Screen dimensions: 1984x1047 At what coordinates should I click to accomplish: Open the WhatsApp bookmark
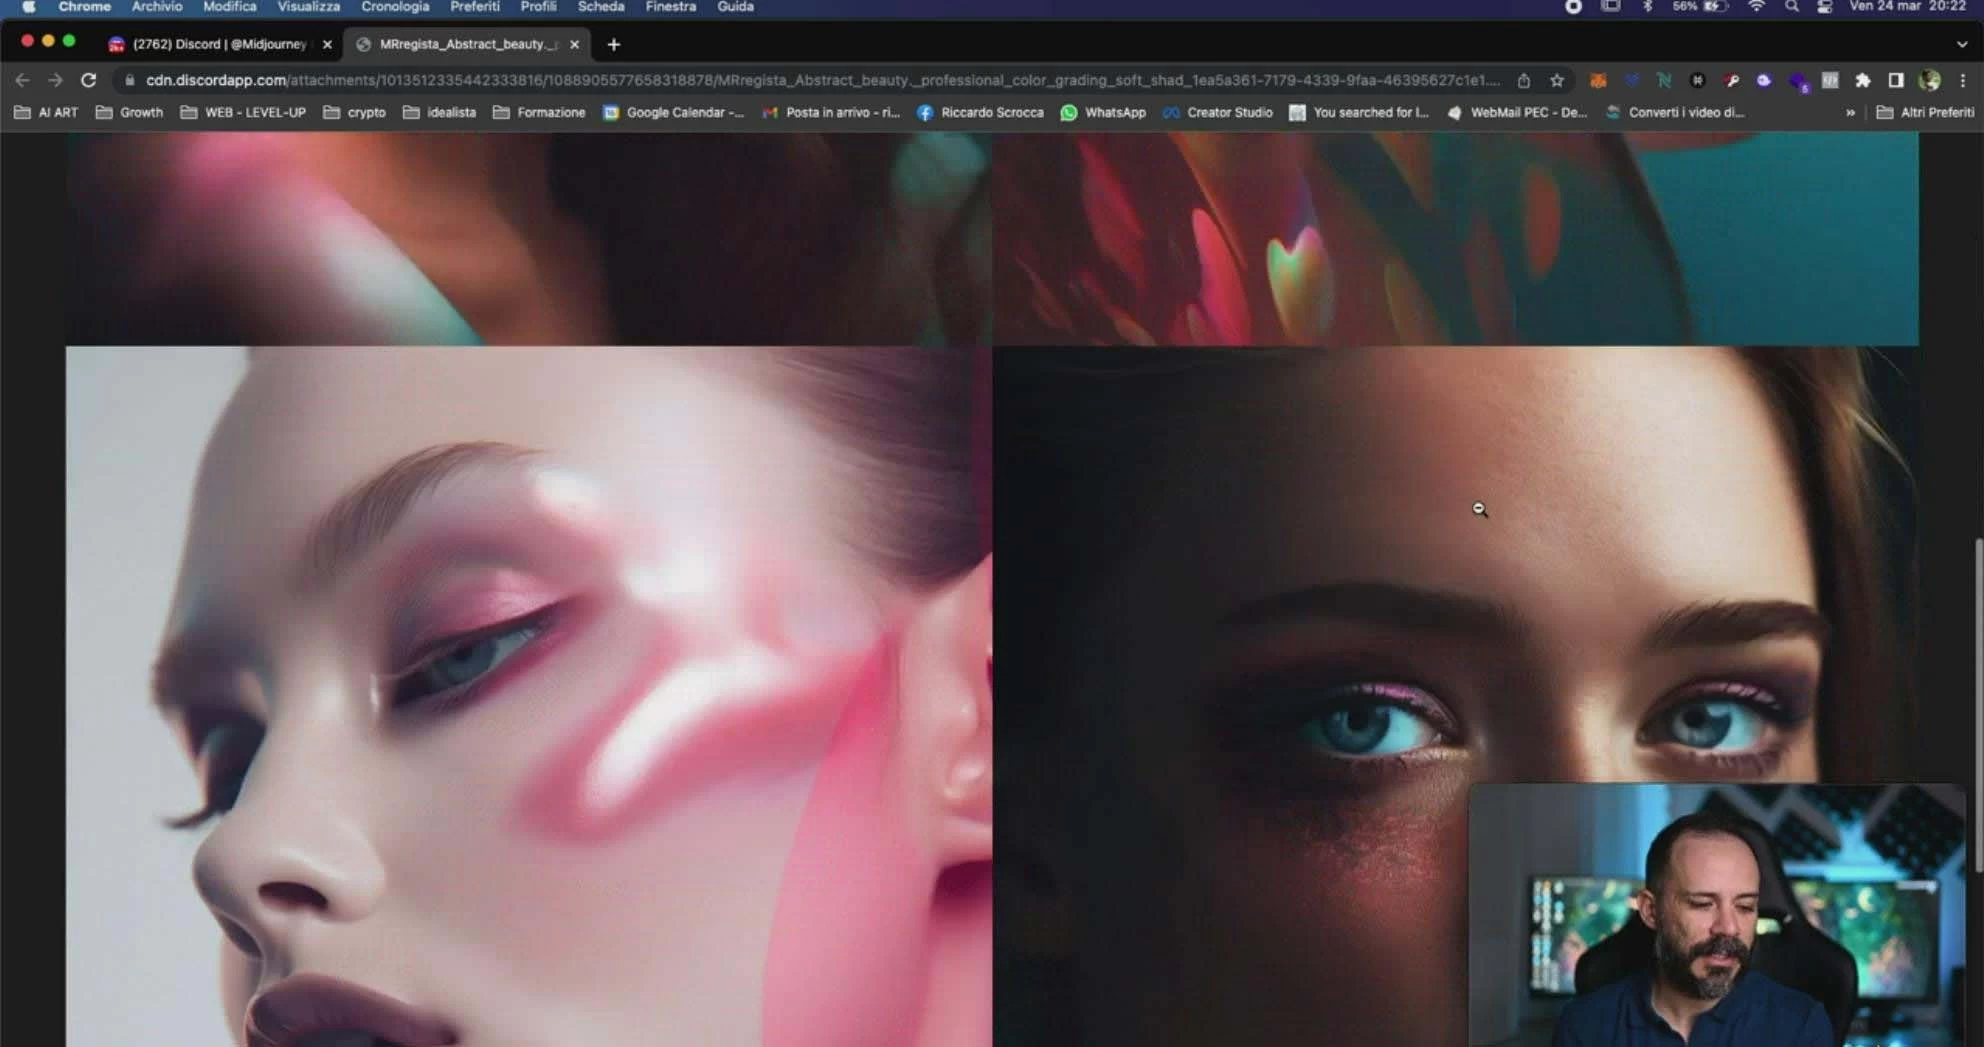click(x=1103, y=113)
